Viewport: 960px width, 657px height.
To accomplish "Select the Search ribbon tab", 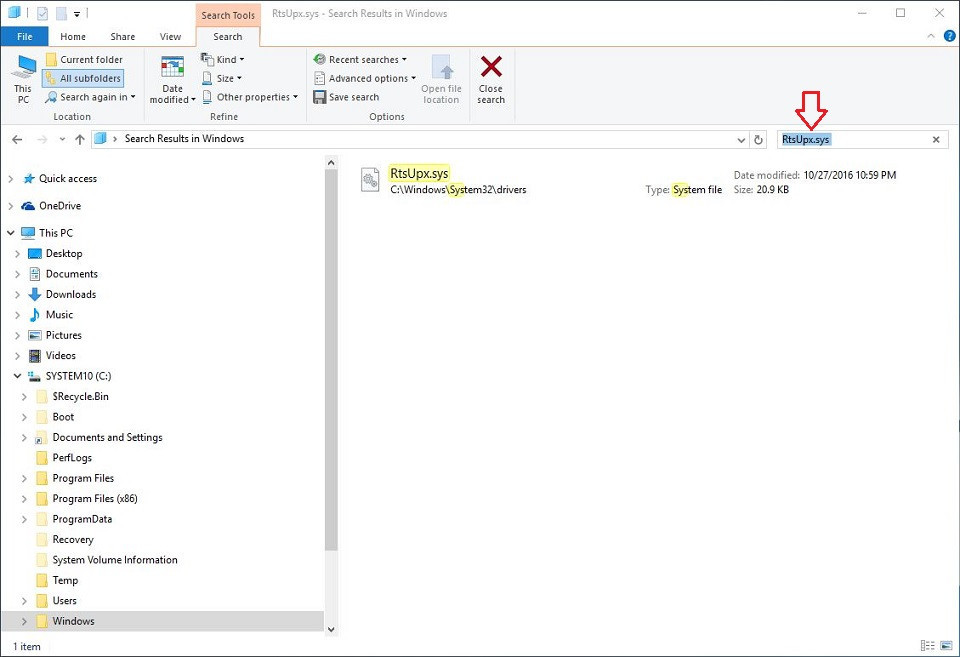I will pos(228,37).
